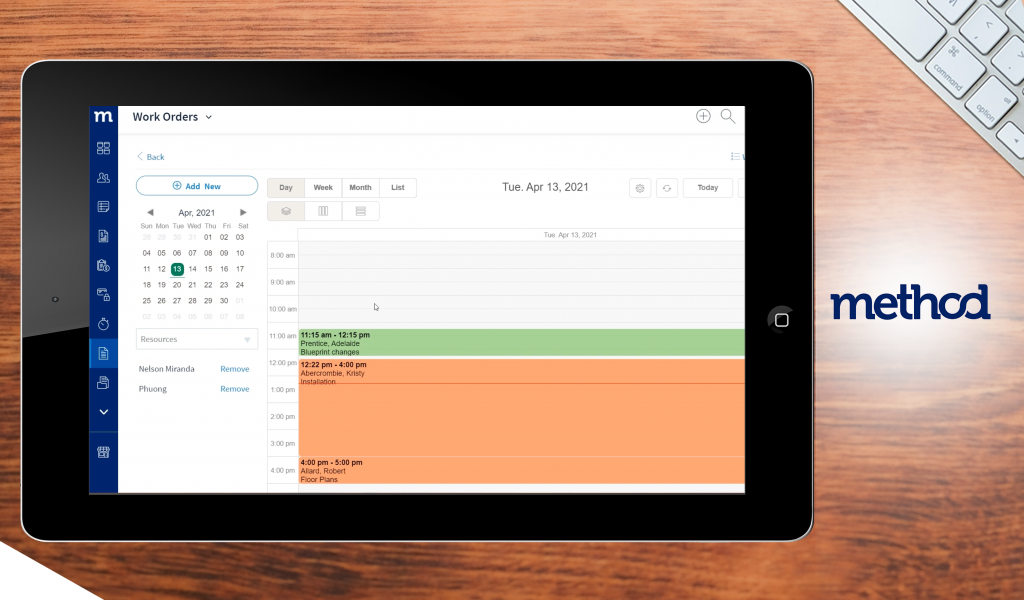Click the magnifier search icon
Viewport: 1024px width, 600px height.
coord(728,117)
